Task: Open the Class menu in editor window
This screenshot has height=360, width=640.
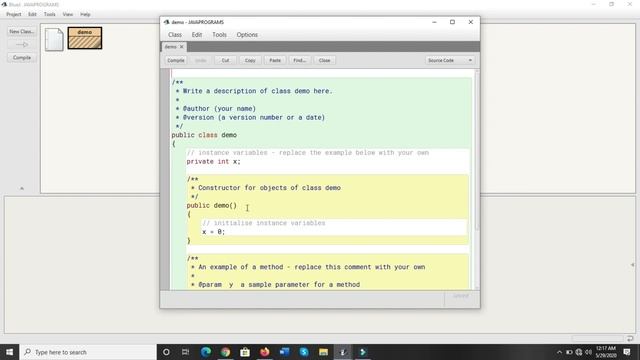Action: coord(175,35)
